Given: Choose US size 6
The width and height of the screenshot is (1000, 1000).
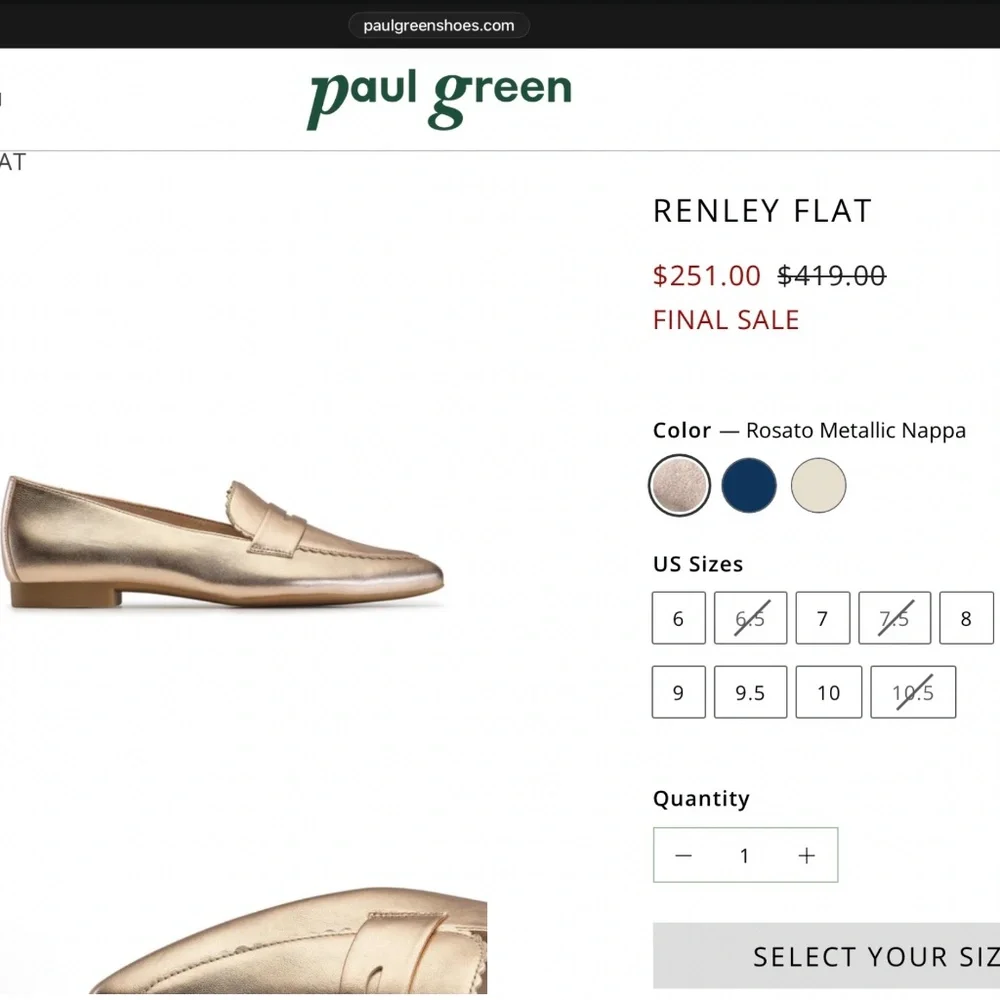Looking at the screenshot, I should [679, 618].
